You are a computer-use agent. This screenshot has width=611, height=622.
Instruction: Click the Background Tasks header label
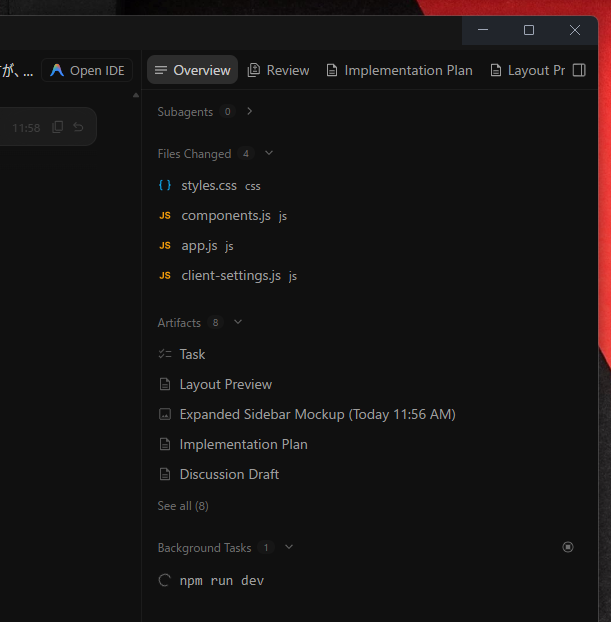click(x=205, y=548)
